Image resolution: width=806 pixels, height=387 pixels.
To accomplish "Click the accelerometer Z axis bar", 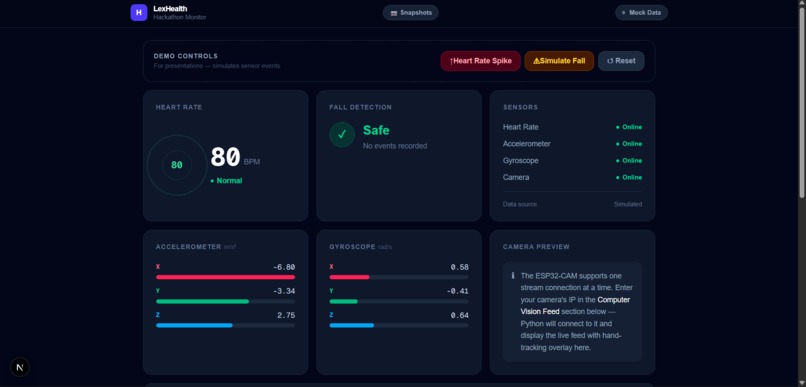I will (x=225, y=325).
